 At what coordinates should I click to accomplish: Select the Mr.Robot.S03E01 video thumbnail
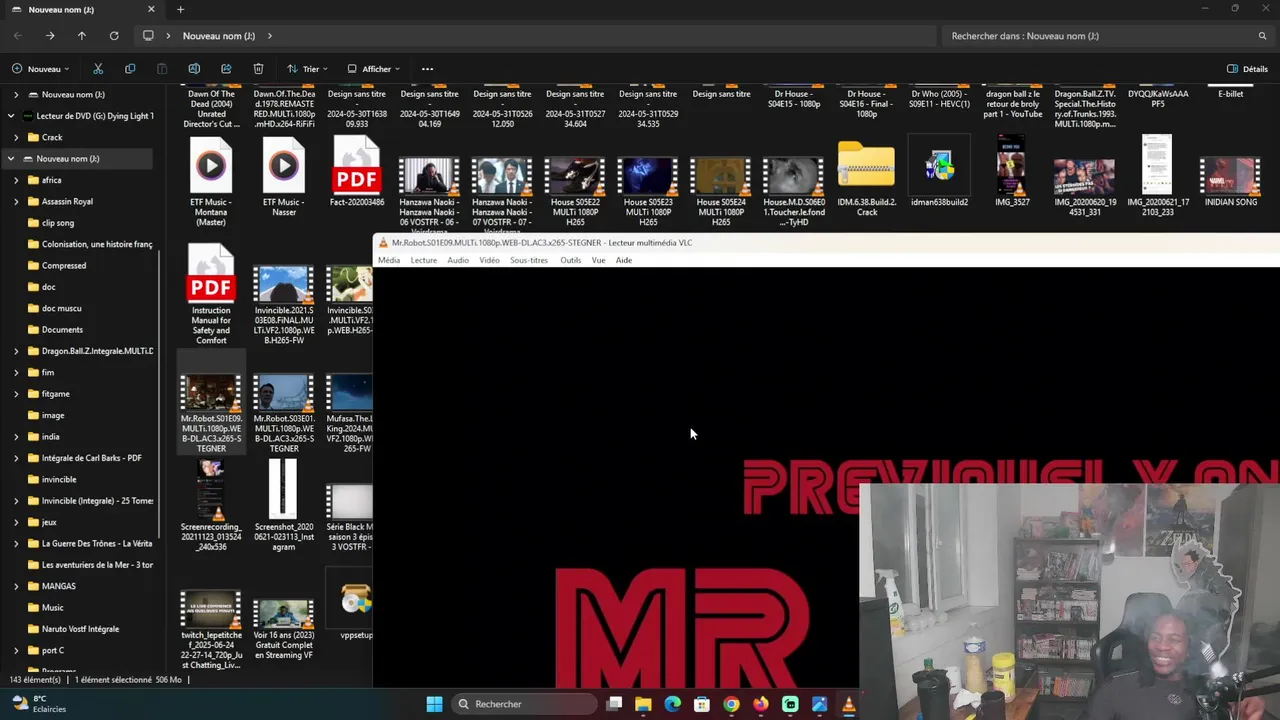(284, 393)
